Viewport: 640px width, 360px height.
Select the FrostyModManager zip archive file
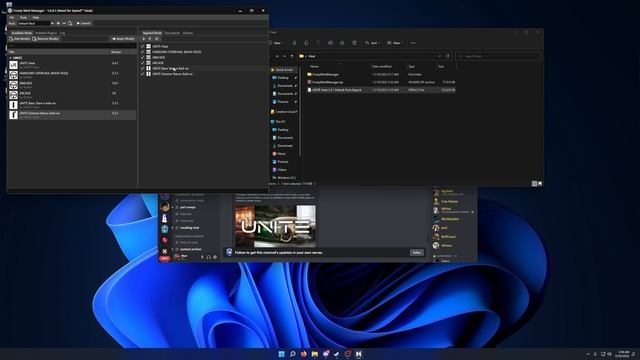(380, 82)
